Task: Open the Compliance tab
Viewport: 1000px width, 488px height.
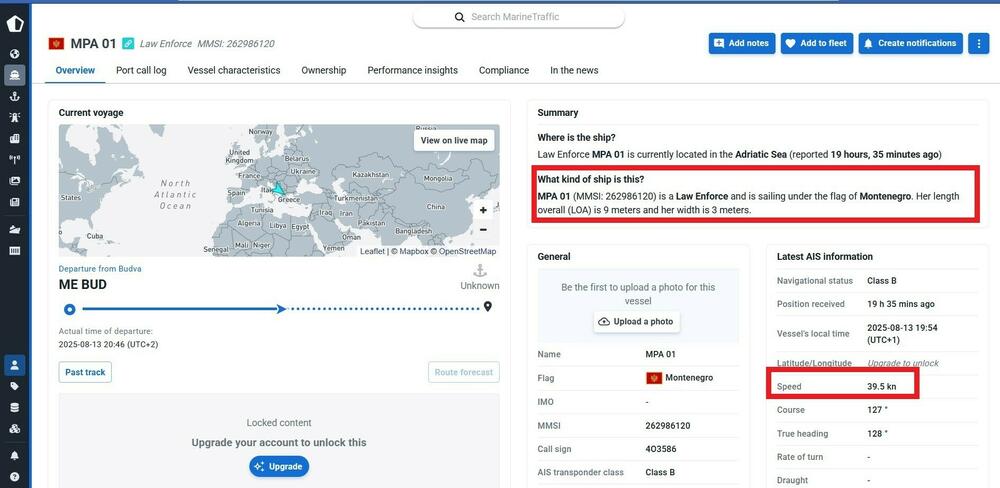Action: 504,70
